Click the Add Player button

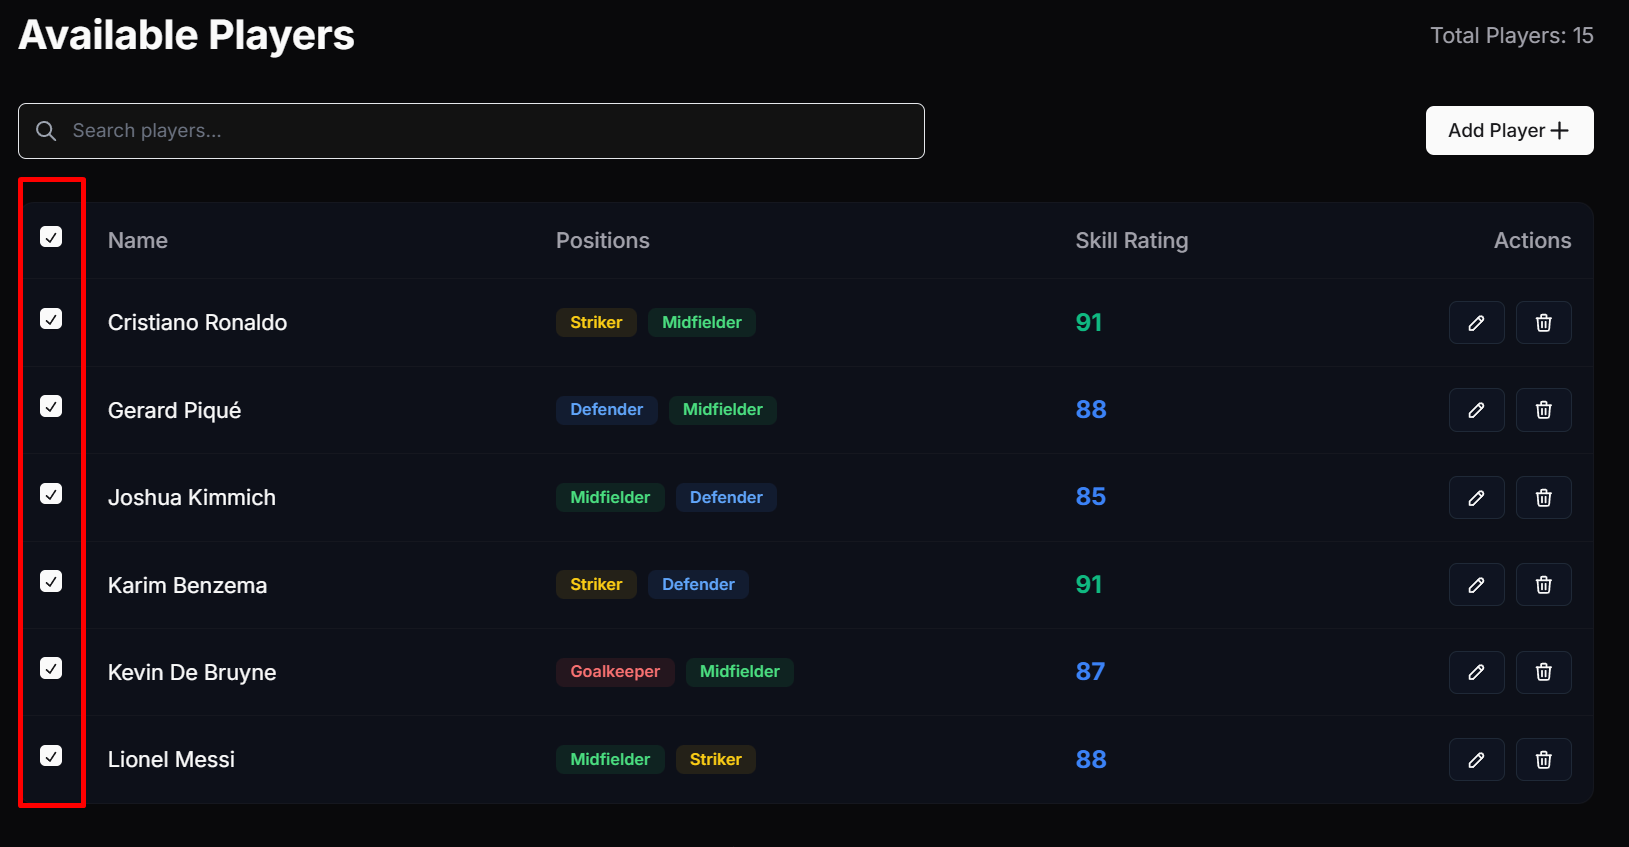1509,130
